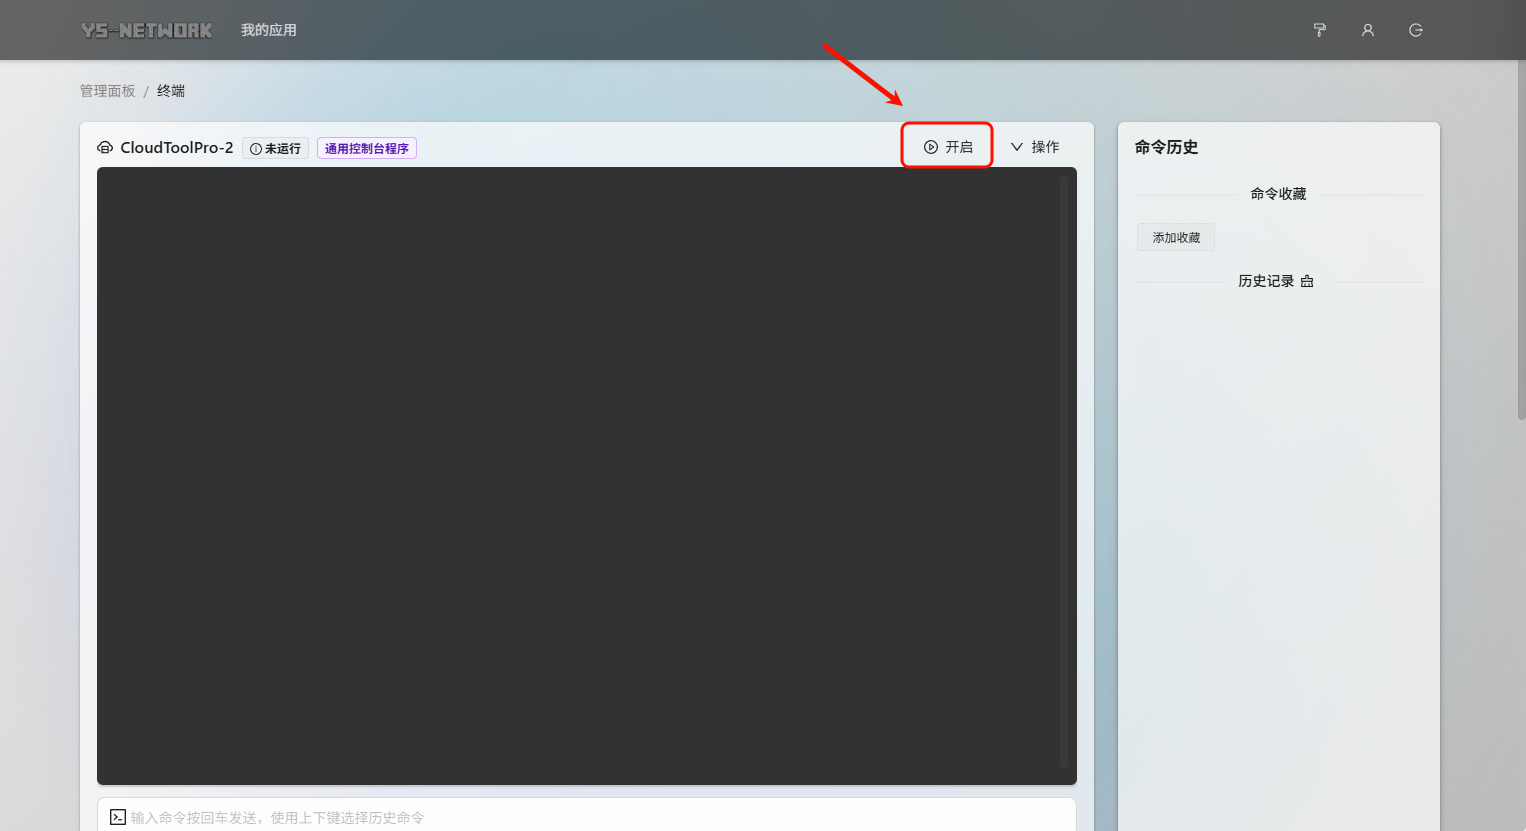Go to 管理面板 breadcrumb link
Viewport: 1526px width, 831px height.
(107, 91)
